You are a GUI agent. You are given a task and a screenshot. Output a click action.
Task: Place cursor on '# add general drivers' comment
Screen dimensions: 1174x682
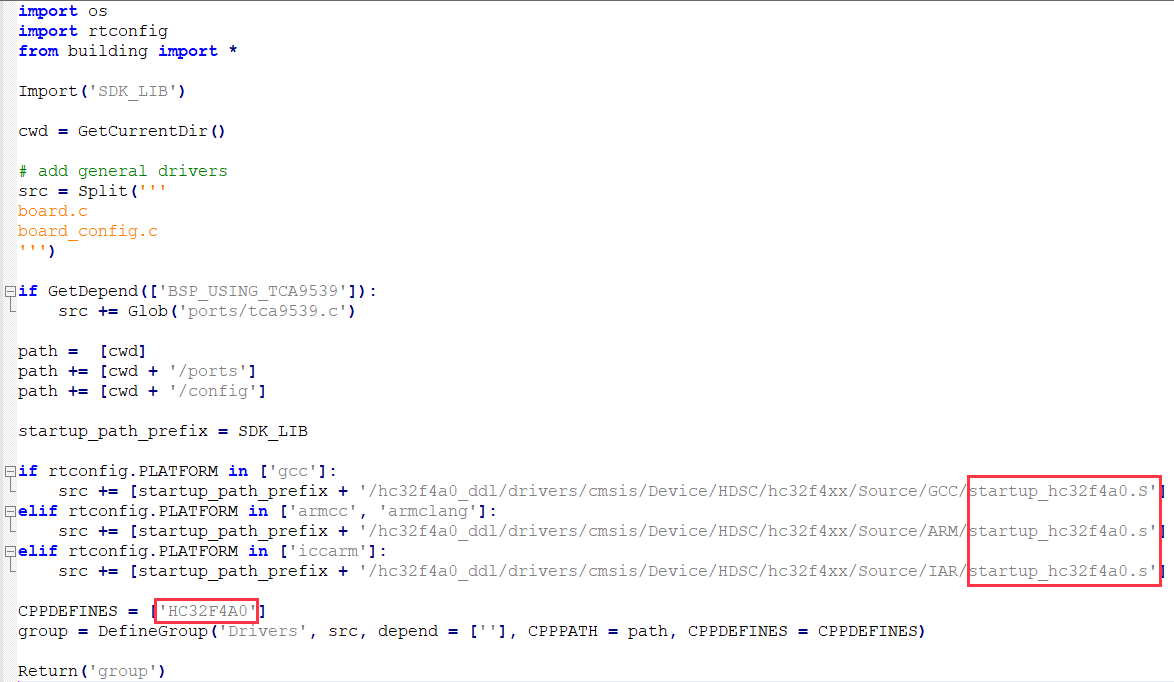pos(123,171)
